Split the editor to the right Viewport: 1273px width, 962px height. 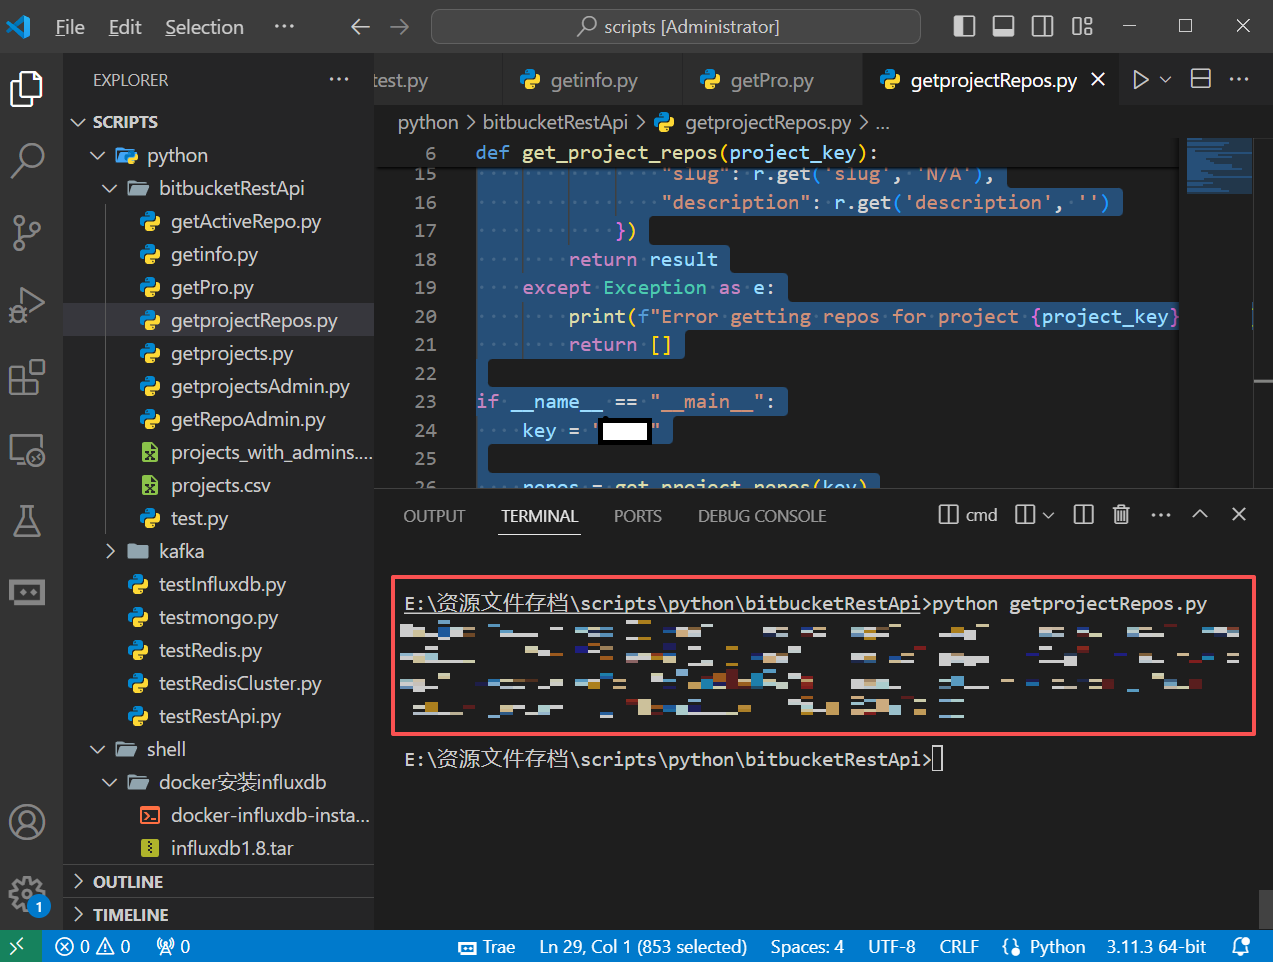[x=1201, y=79]
